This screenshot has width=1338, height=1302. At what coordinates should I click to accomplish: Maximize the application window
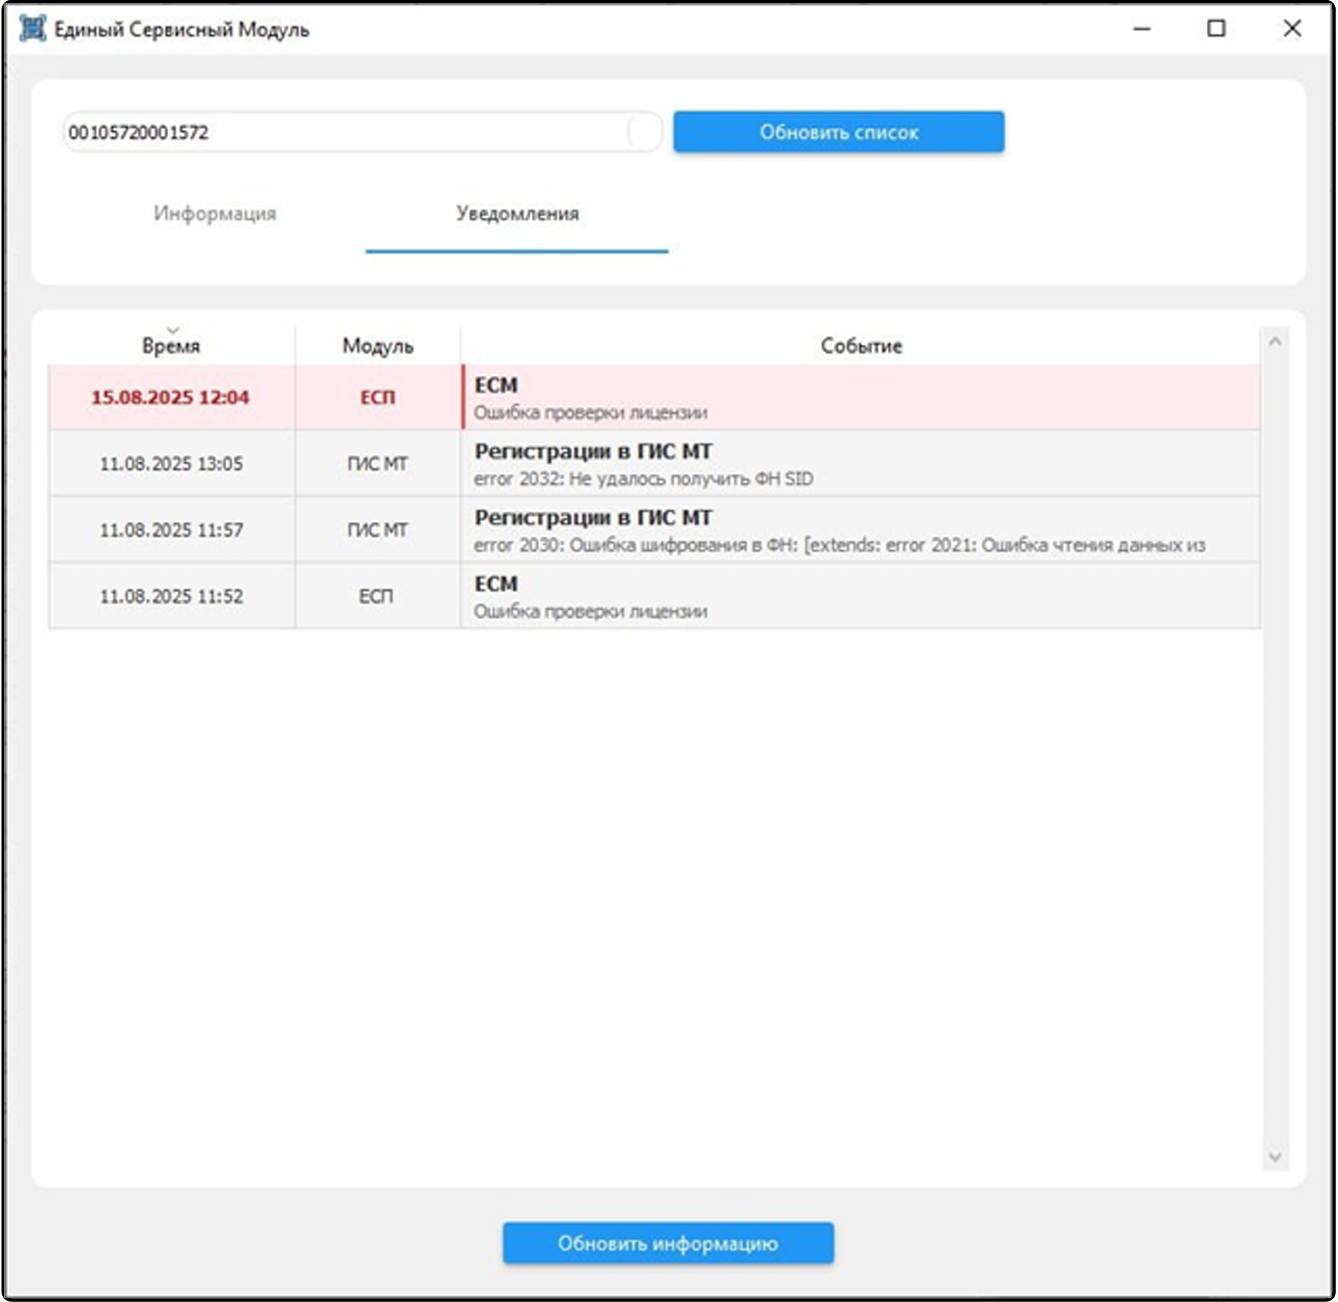[1216, 29]
